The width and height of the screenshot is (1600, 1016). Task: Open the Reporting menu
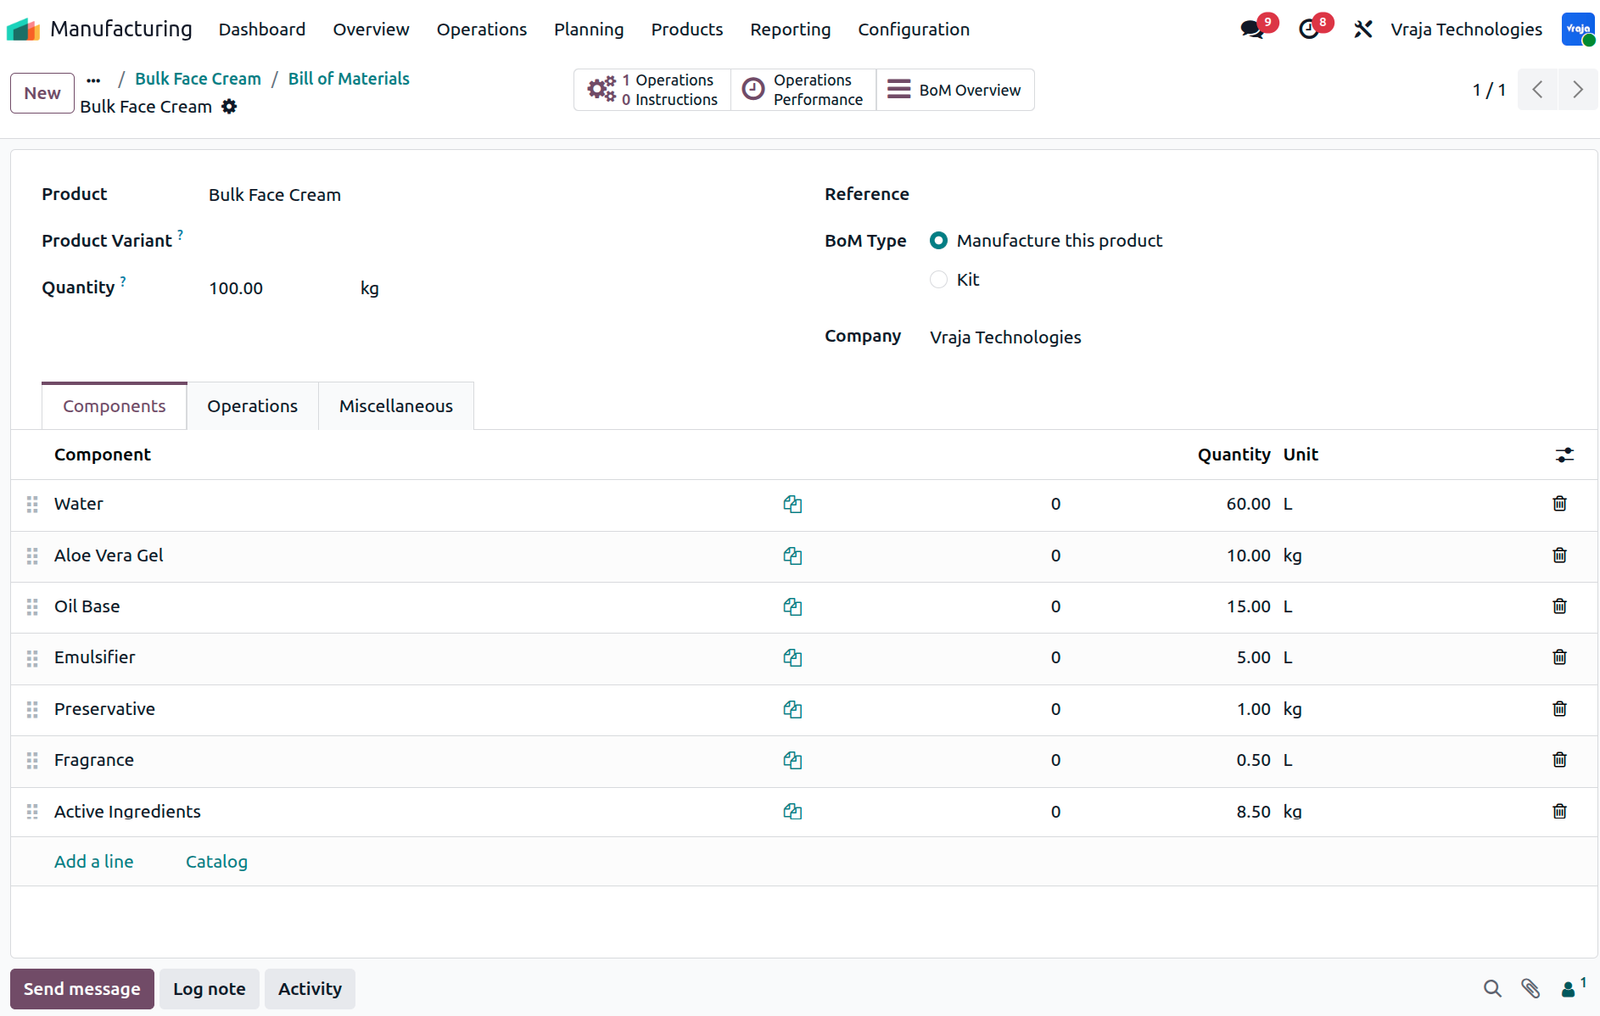tap(790, 29)
